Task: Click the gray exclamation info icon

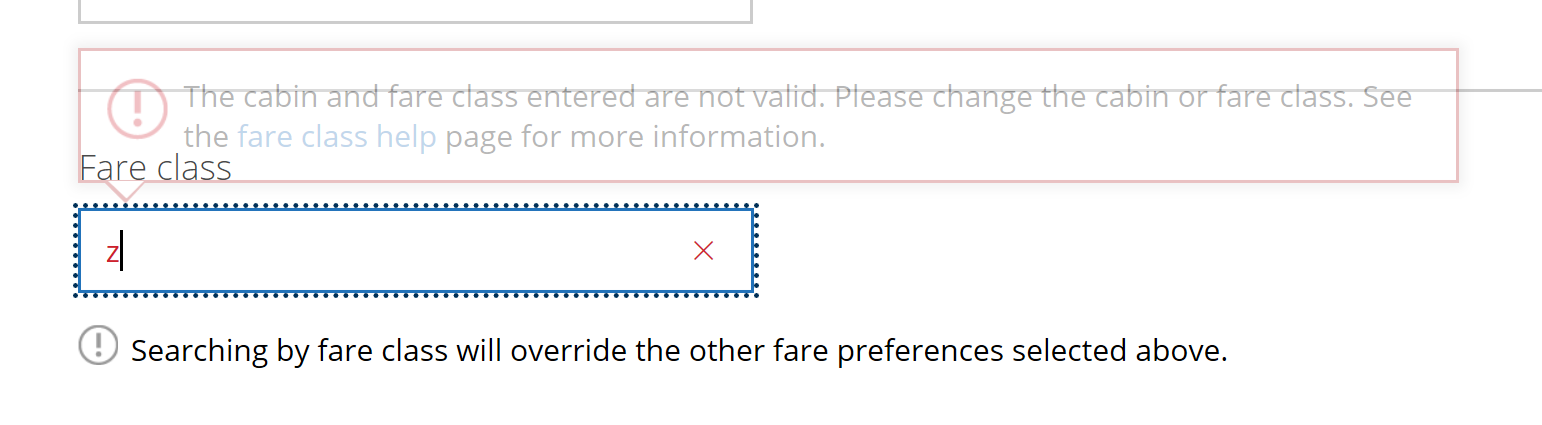Action: tap(98, 345)
